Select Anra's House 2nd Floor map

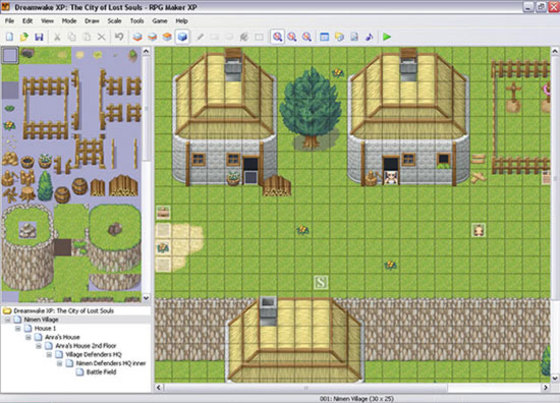[86, 345]
